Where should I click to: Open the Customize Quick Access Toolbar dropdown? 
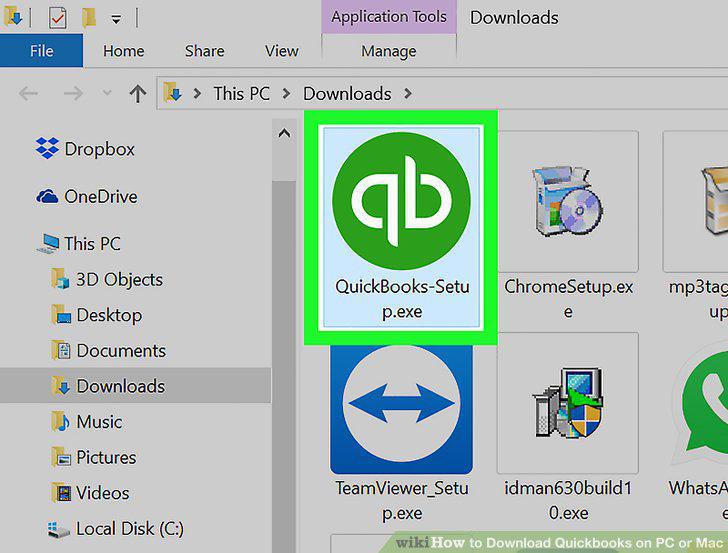(116, 19)
